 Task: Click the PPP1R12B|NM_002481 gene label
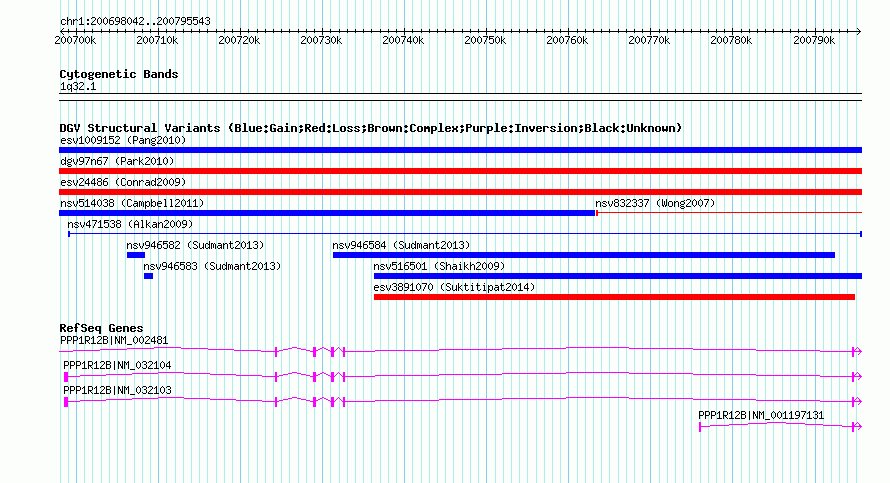click(x=114, y=341)
